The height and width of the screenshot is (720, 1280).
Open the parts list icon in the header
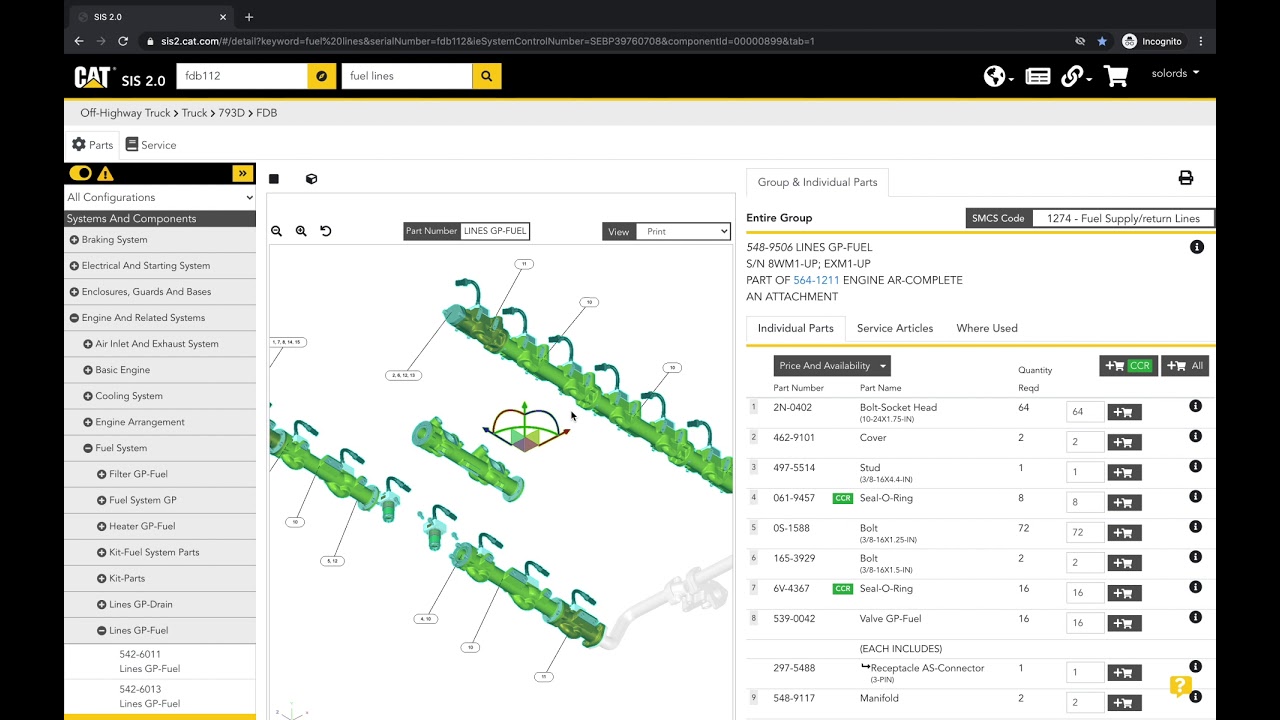click(1038, 76)
